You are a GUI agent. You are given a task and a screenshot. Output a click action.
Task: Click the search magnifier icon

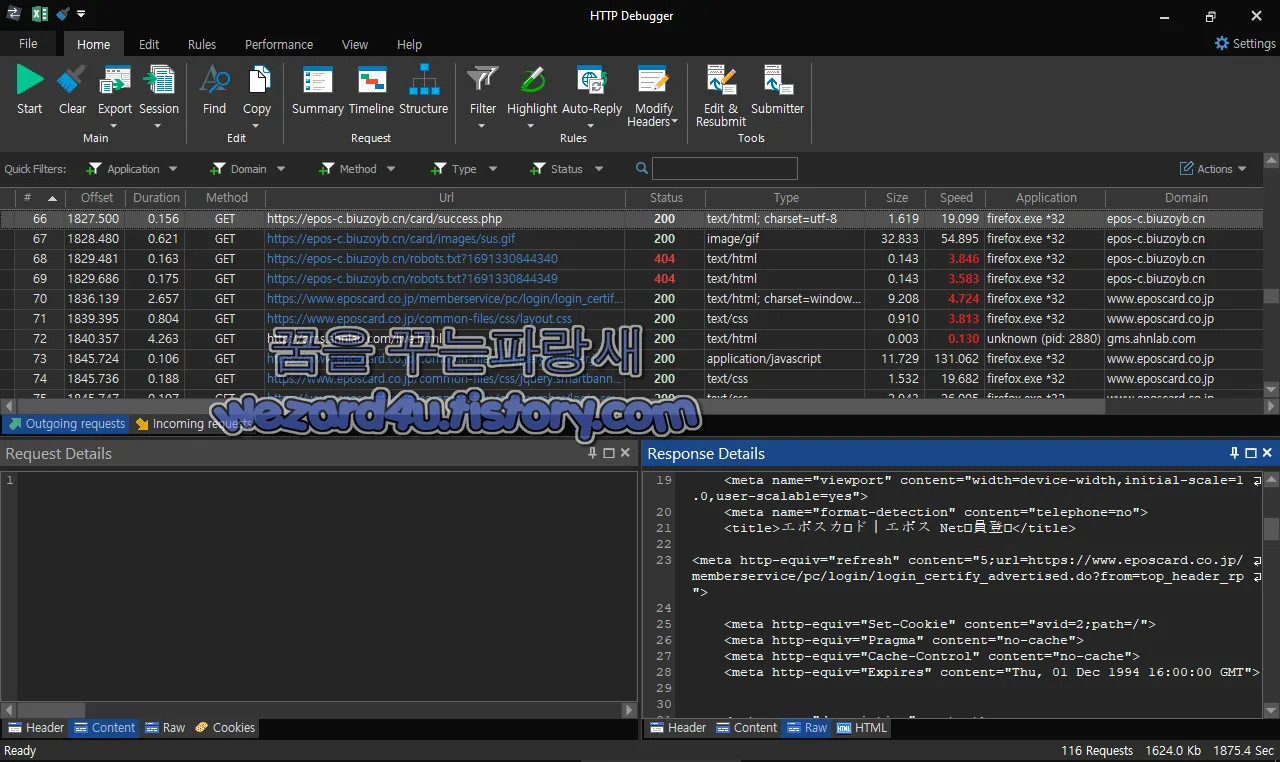click(x=641, y=169)
